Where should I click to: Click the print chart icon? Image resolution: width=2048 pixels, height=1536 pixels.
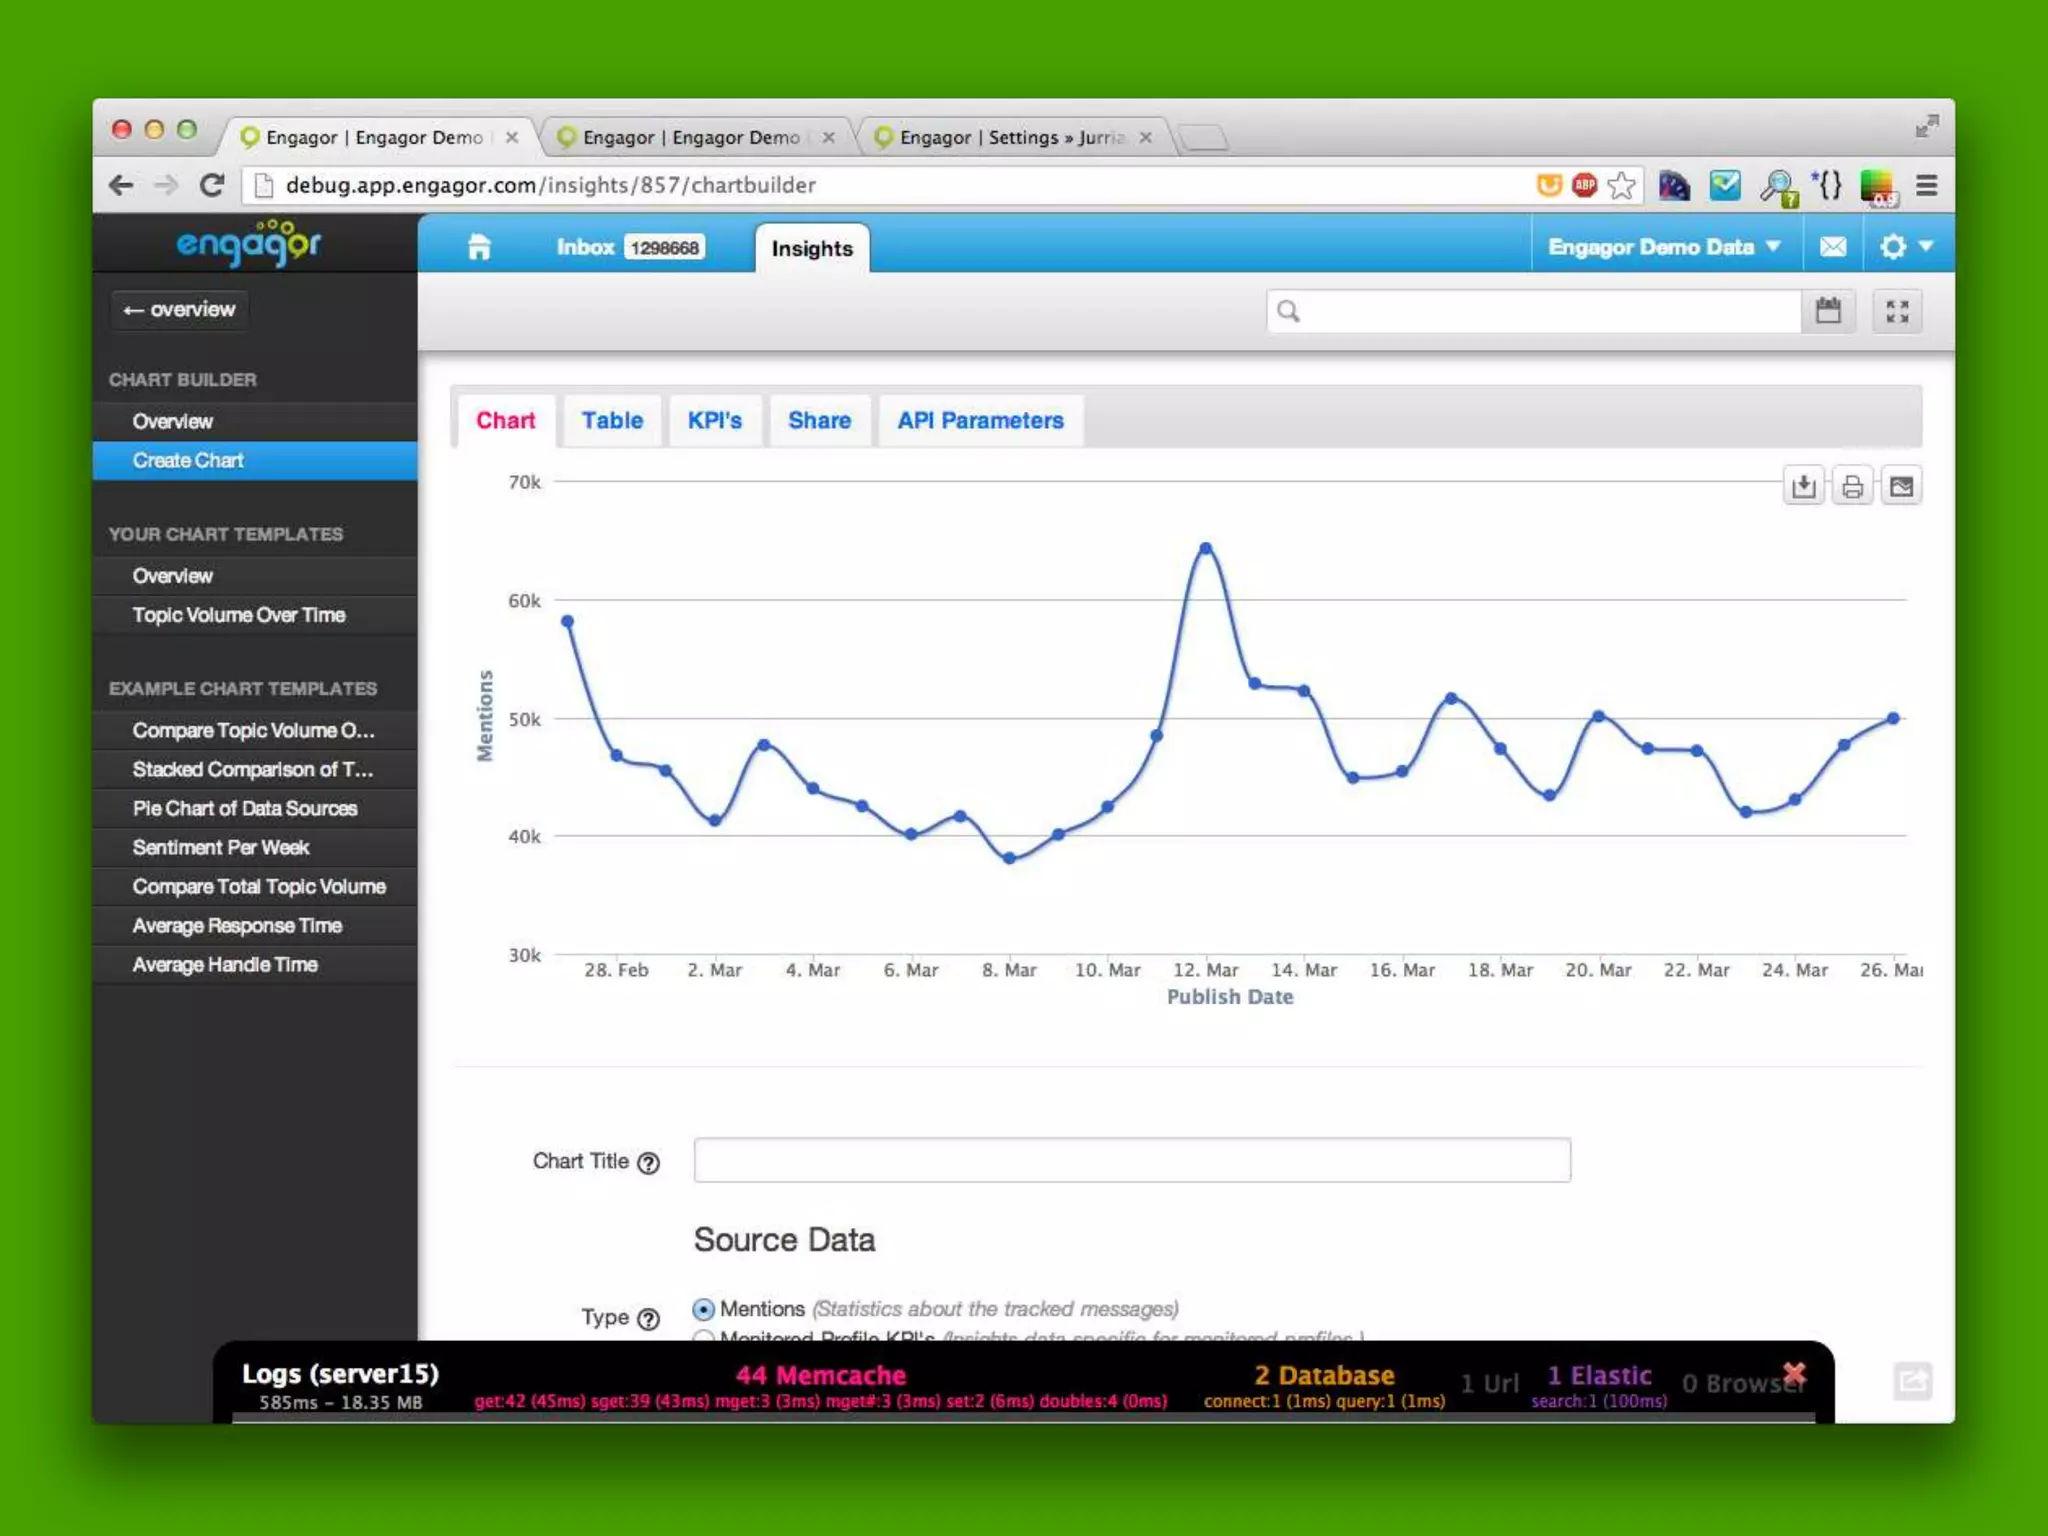click(x=1852, y=487)
